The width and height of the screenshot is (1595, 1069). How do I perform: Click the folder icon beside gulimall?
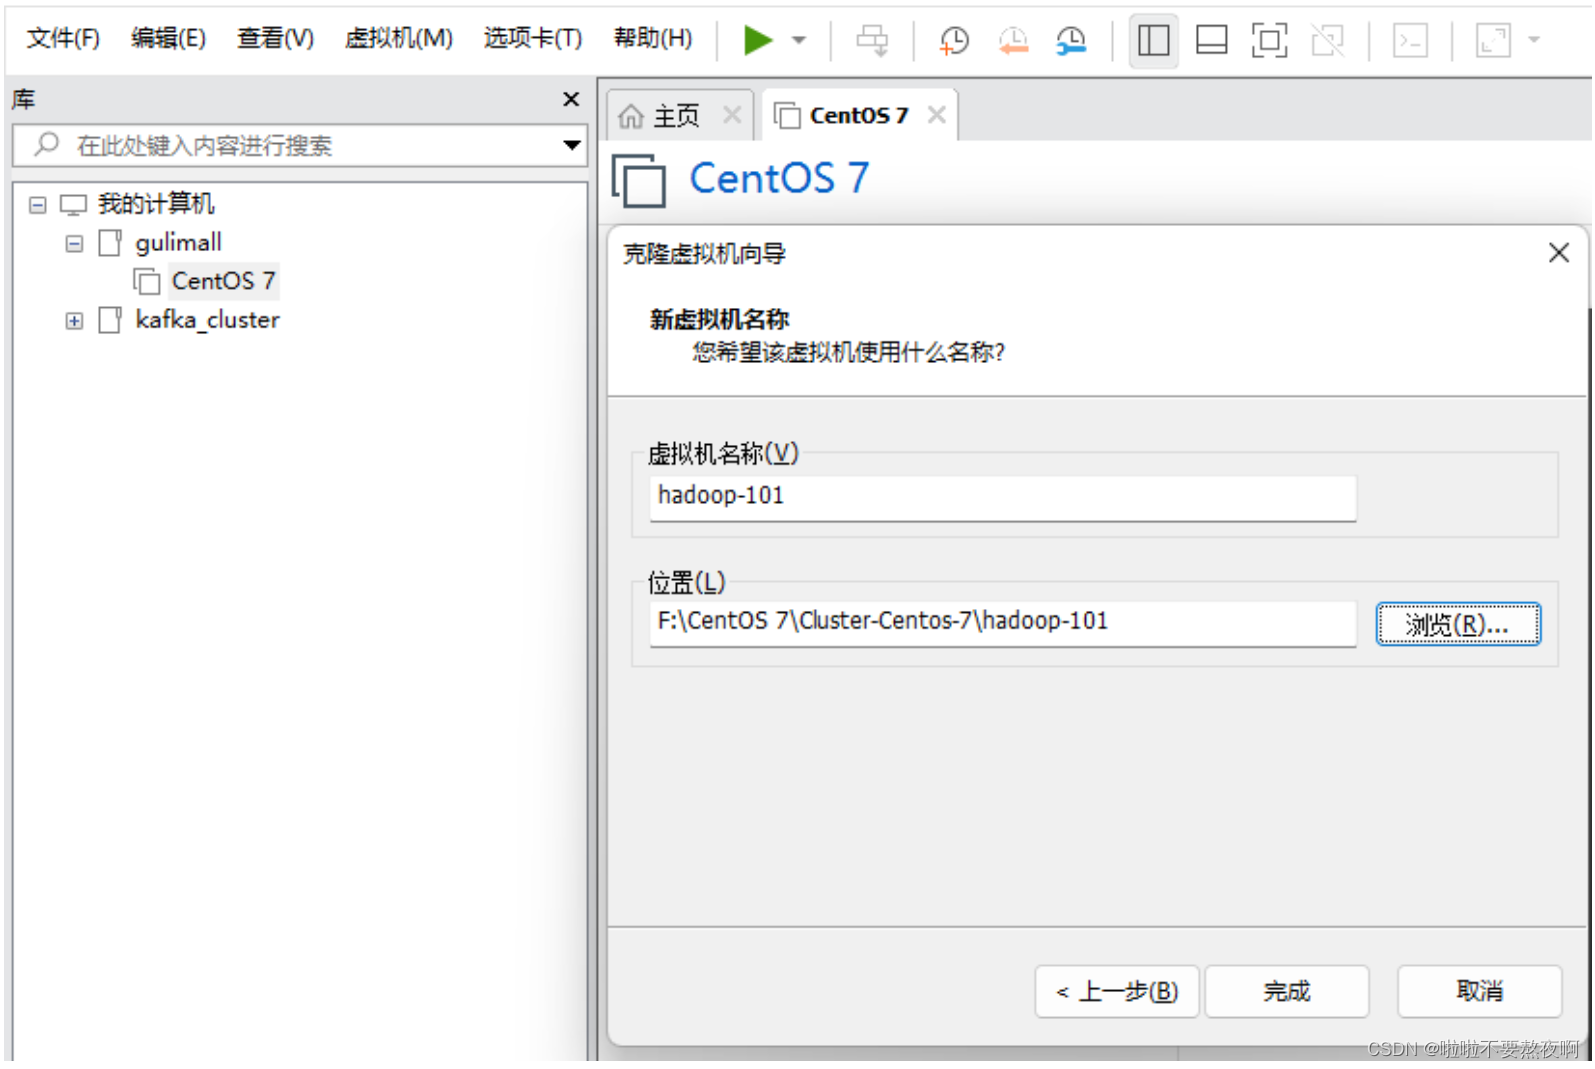(x=110, y=243)
